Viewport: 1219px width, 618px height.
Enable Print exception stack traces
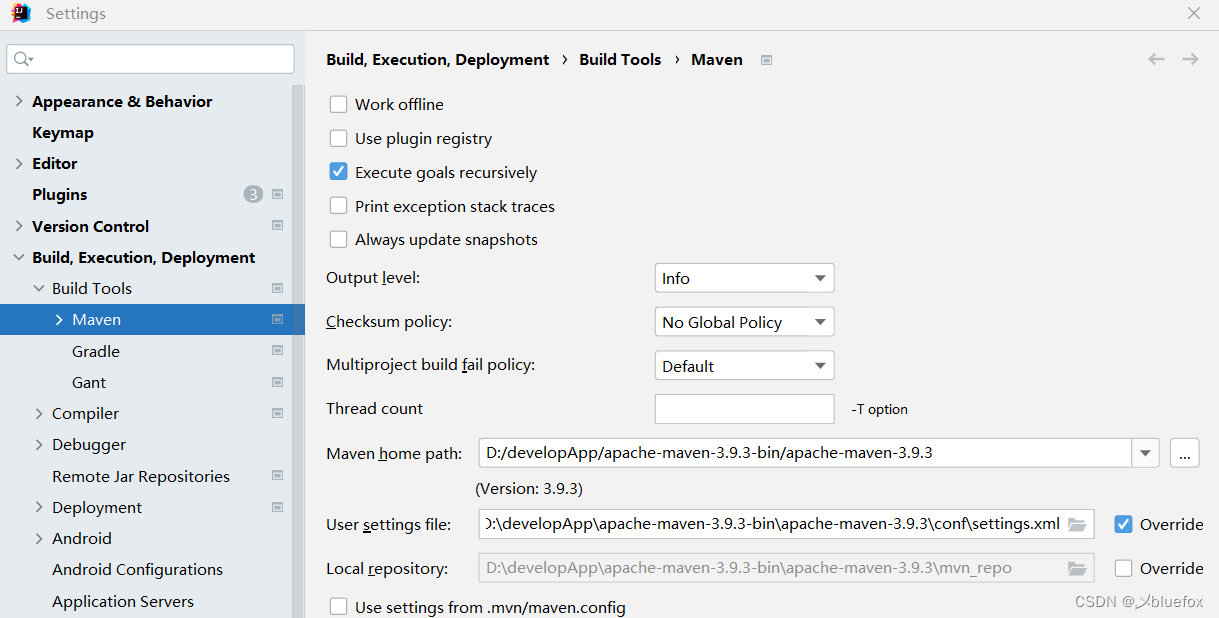(x=339, y=206)
